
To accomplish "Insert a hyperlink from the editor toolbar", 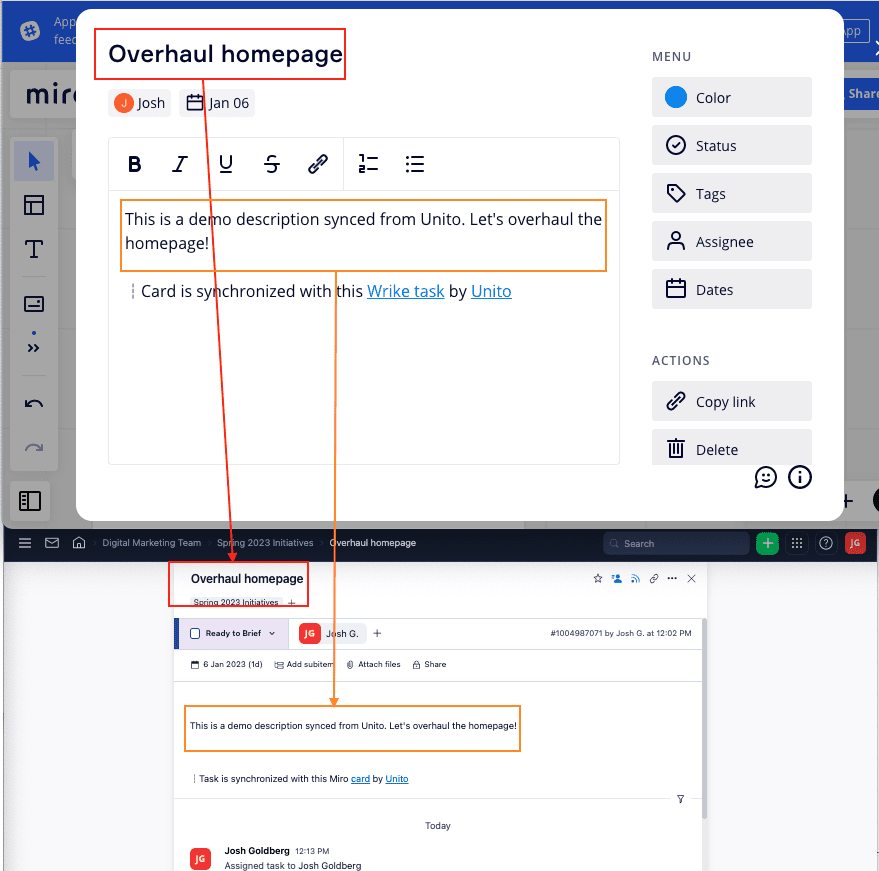I will pyautogui.click(x=318, y=164).
